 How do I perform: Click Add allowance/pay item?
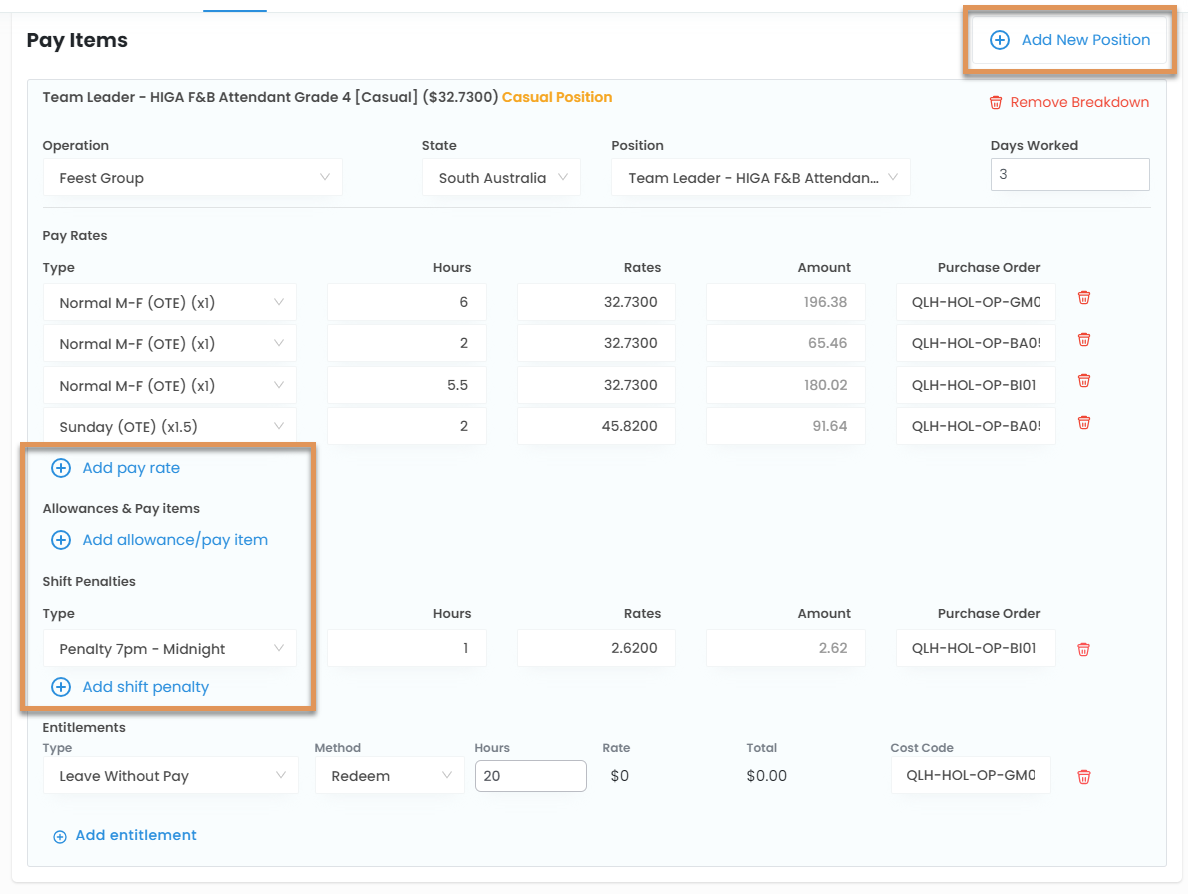174,540
